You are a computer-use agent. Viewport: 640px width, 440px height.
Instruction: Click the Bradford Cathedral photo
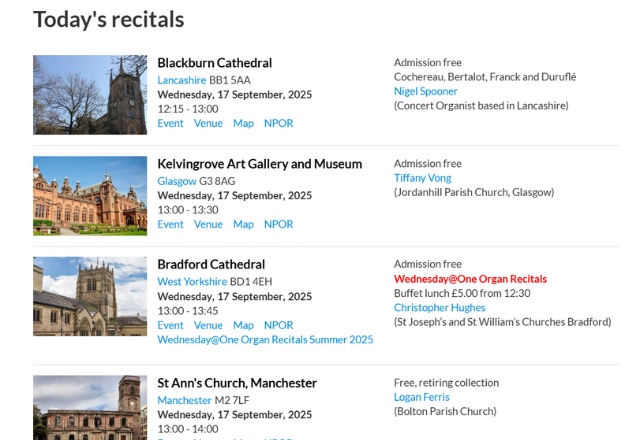tap(90, 296)
